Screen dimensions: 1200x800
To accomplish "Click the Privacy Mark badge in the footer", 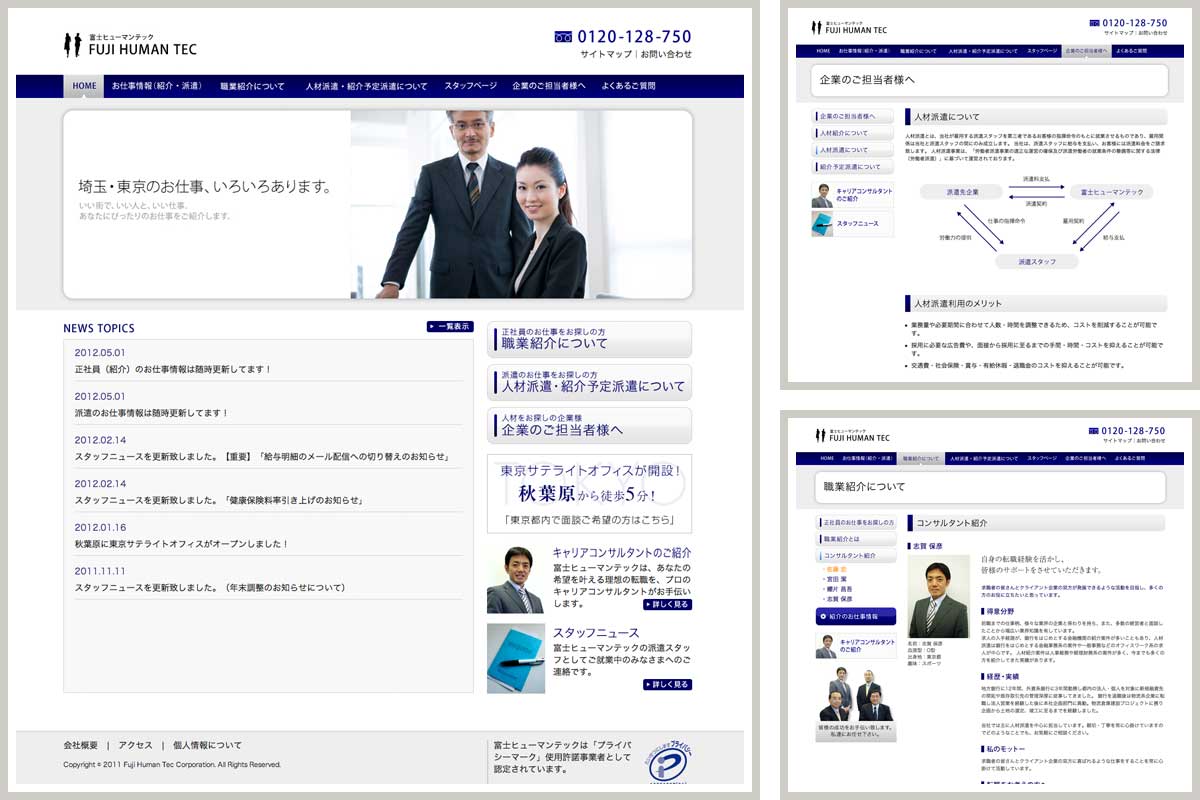I will click(668, 761).
